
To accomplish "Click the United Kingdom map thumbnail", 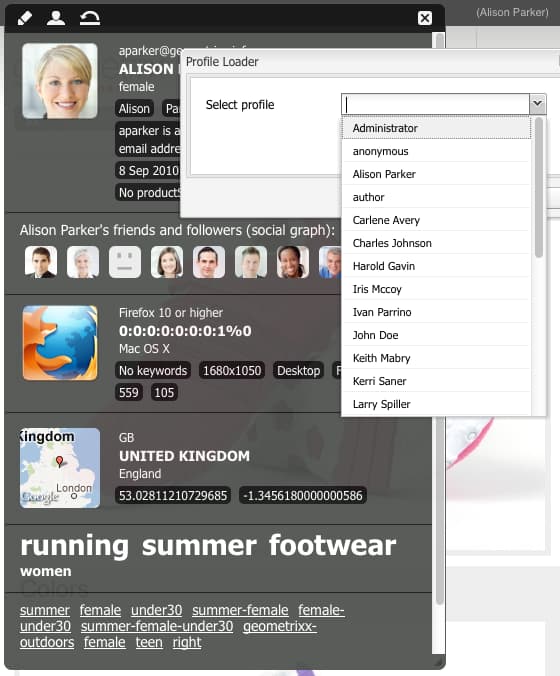I will (60, 468).
